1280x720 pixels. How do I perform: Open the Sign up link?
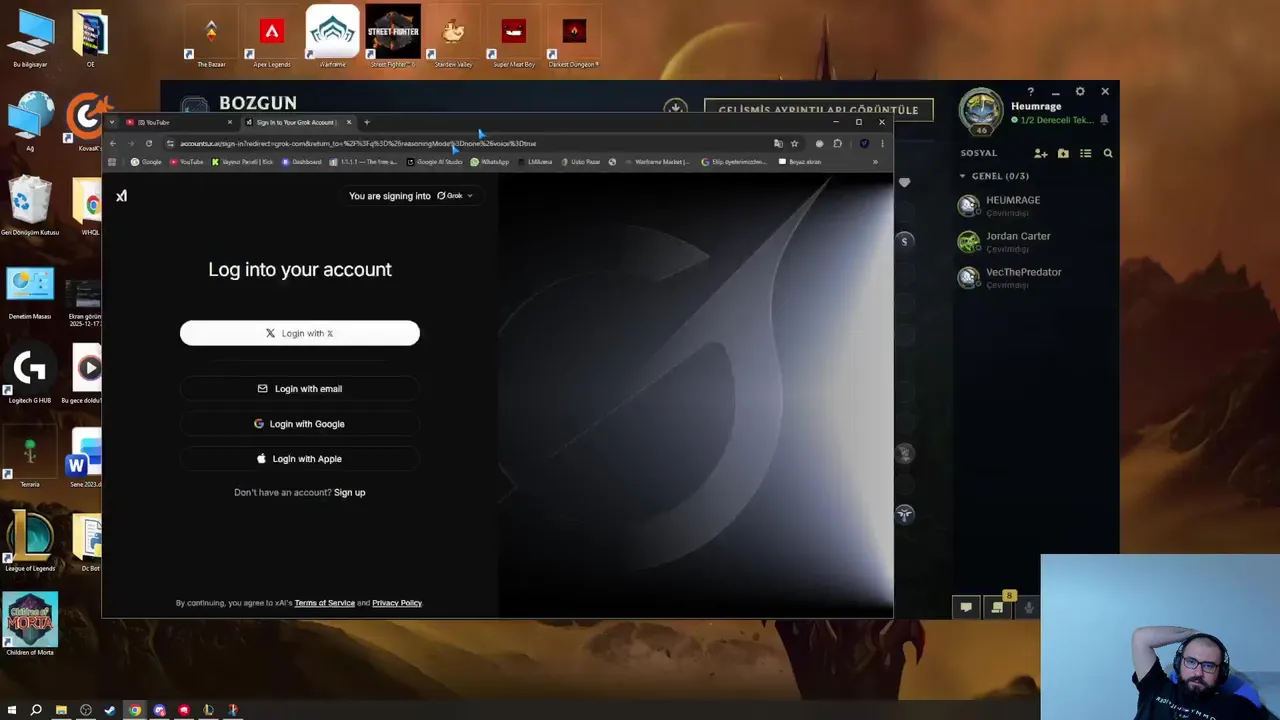[349, 492]
